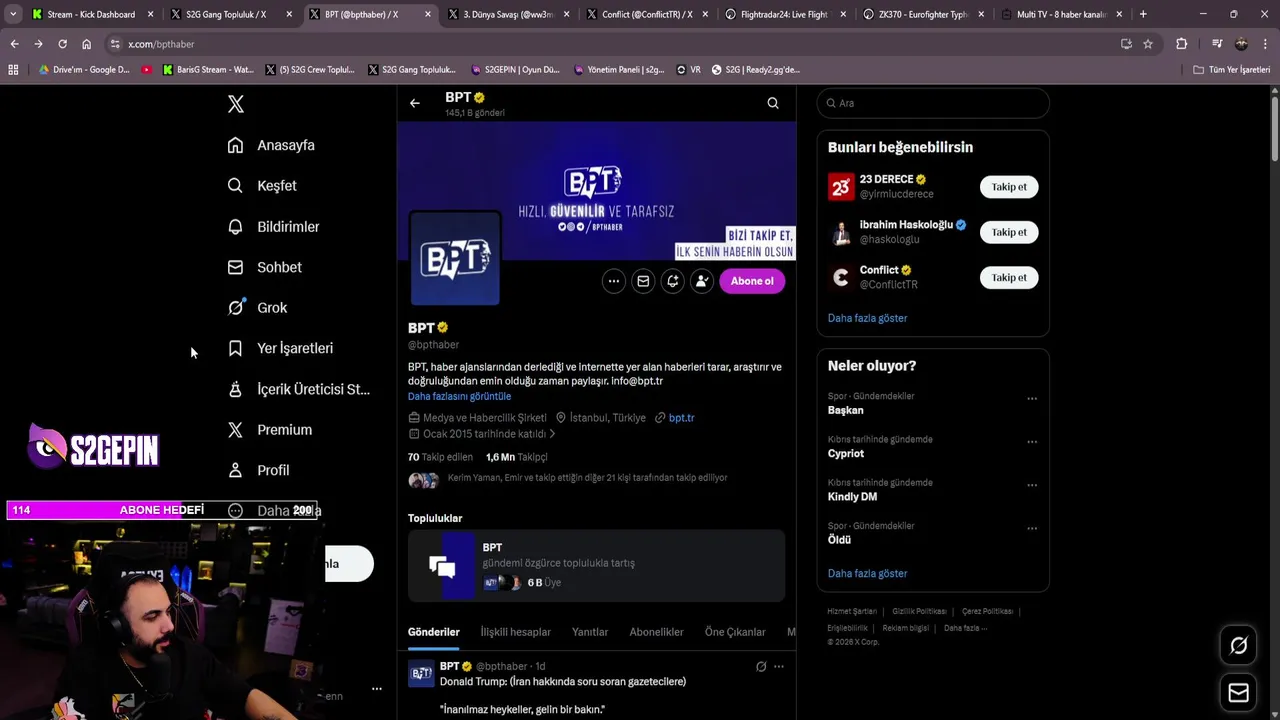Viewport: 1280px width, 720px height.
Task: Open Premium X icon in sidebar
Action: (x=235, y=430)
